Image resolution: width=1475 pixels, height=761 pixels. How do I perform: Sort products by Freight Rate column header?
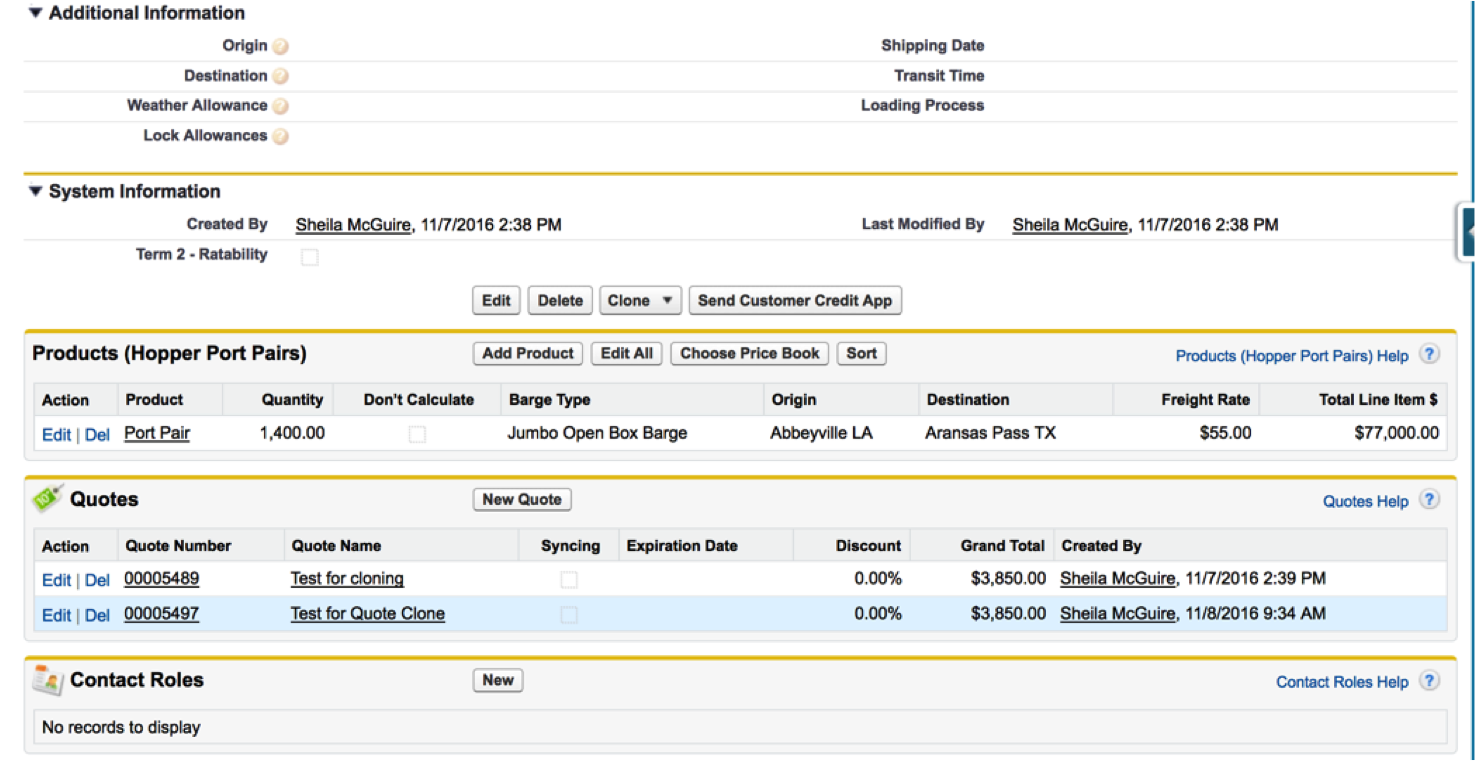pyautogui.click(x=1205, y=400)
